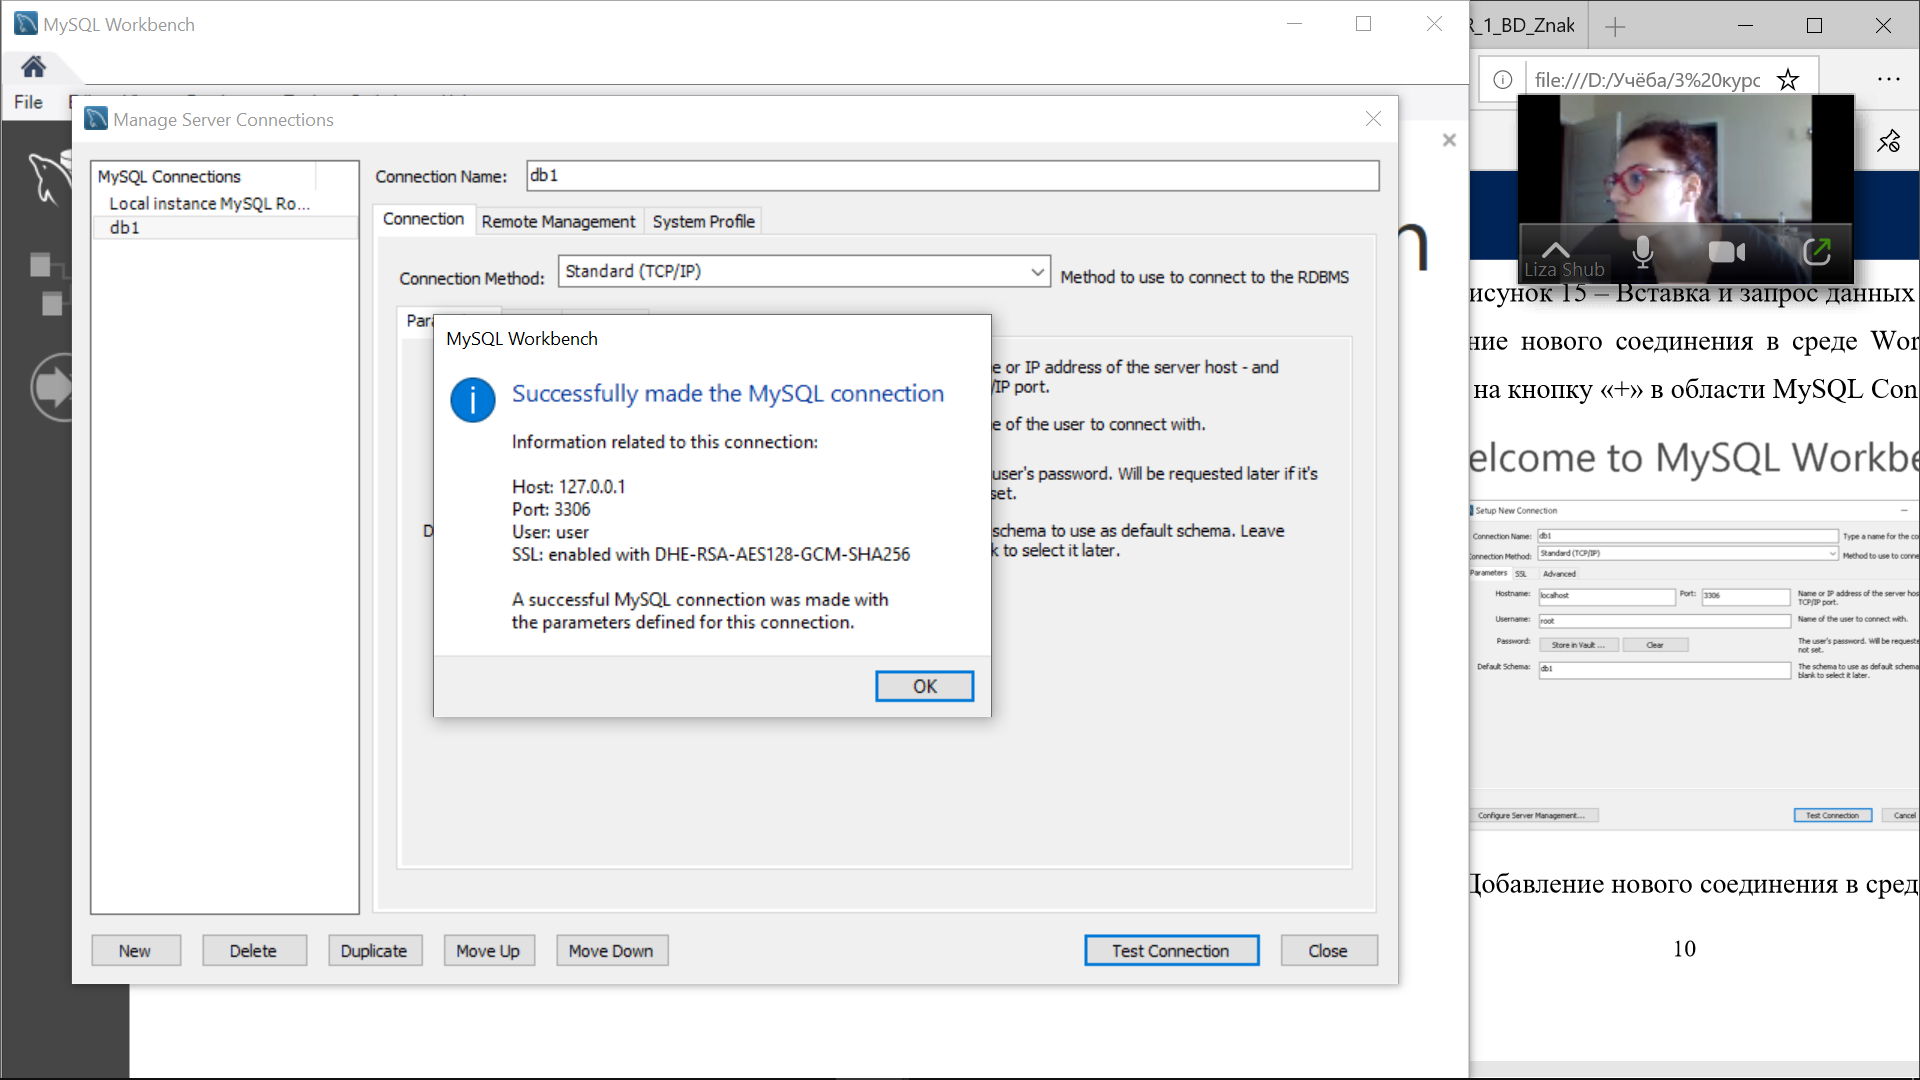Viewport: 1920px width, 1080px height.
Task: Click the Manage Server Connections dialog icon
Action: coord(96,119)
